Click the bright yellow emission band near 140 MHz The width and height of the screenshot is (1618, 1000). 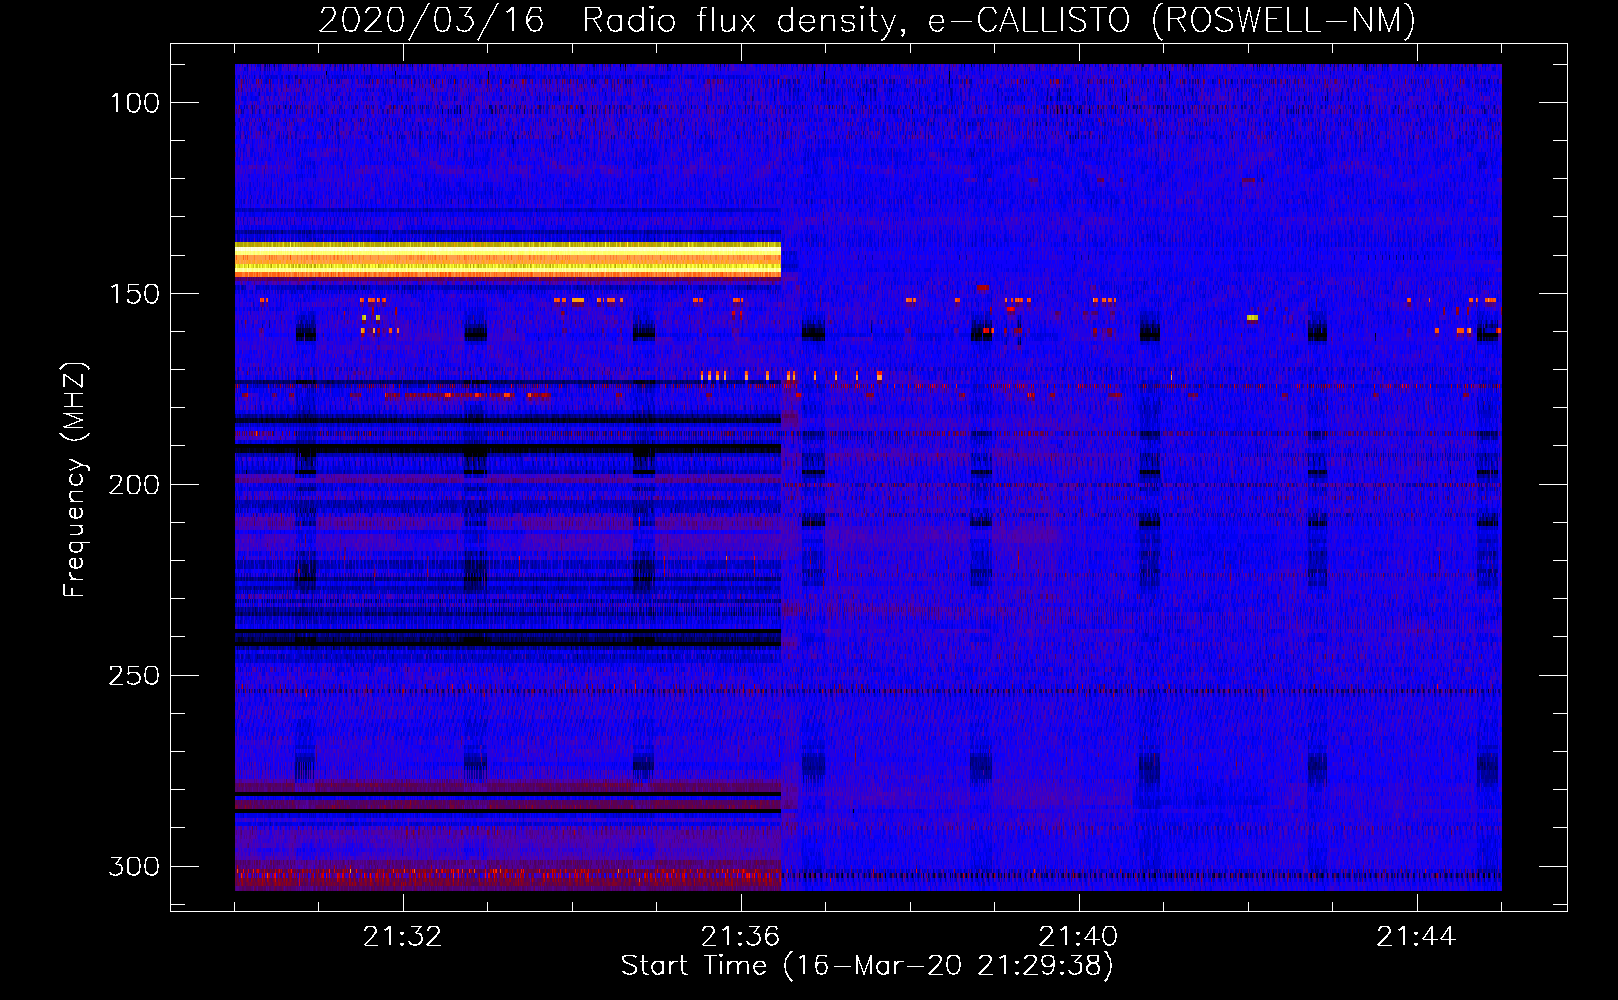[x=508, y=259]
